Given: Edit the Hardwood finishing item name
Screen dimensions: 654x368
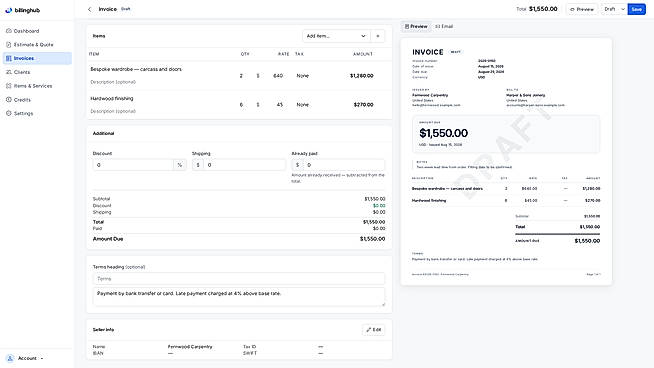Looking at the screenshot, I should (x=161, y=98).
